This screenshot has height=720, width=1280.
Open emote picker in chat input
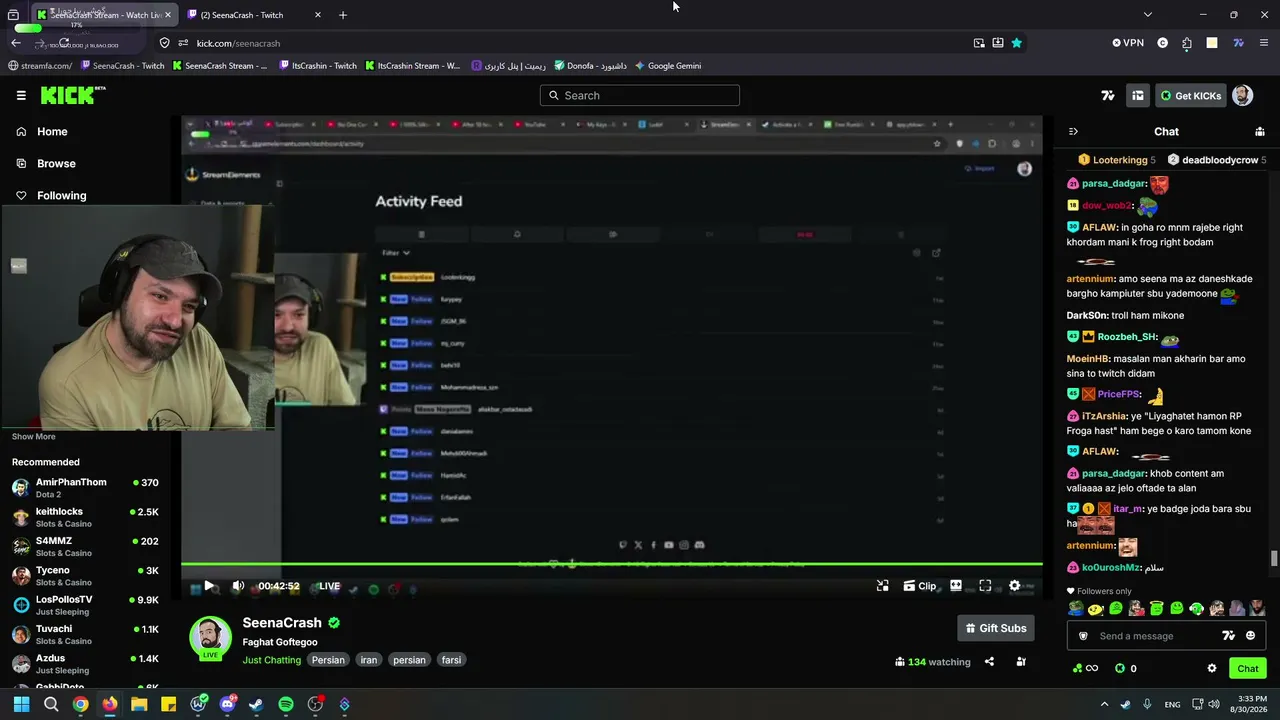click(x=1250, y=636)
